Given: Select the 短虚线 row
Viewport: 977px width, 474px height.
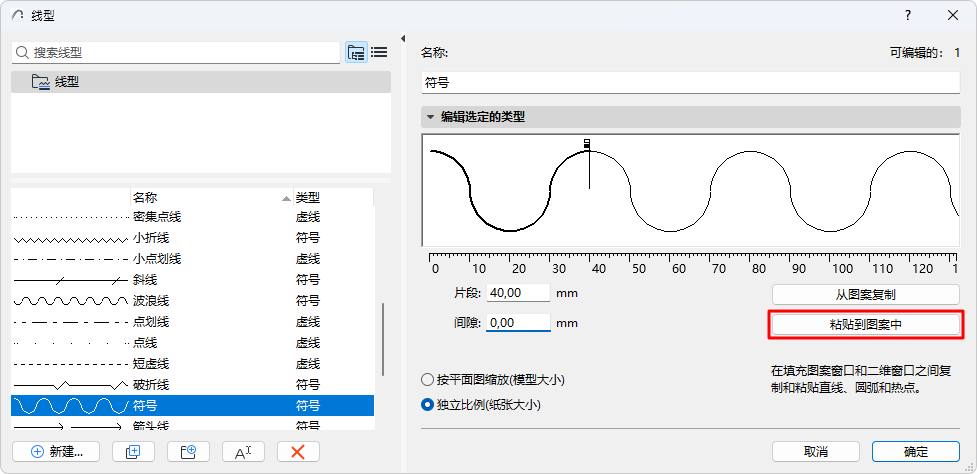Looking at the screenshot, I should [193, 363].
